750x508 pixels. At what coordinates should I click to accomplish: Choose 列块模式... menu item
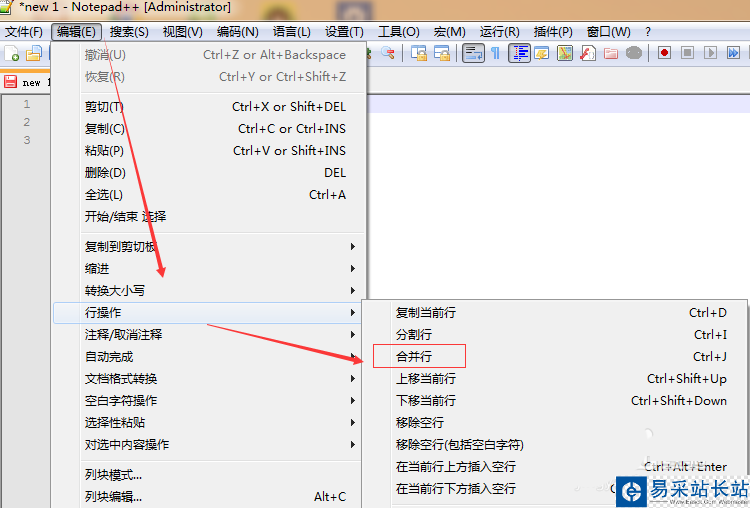pos(209,475)
